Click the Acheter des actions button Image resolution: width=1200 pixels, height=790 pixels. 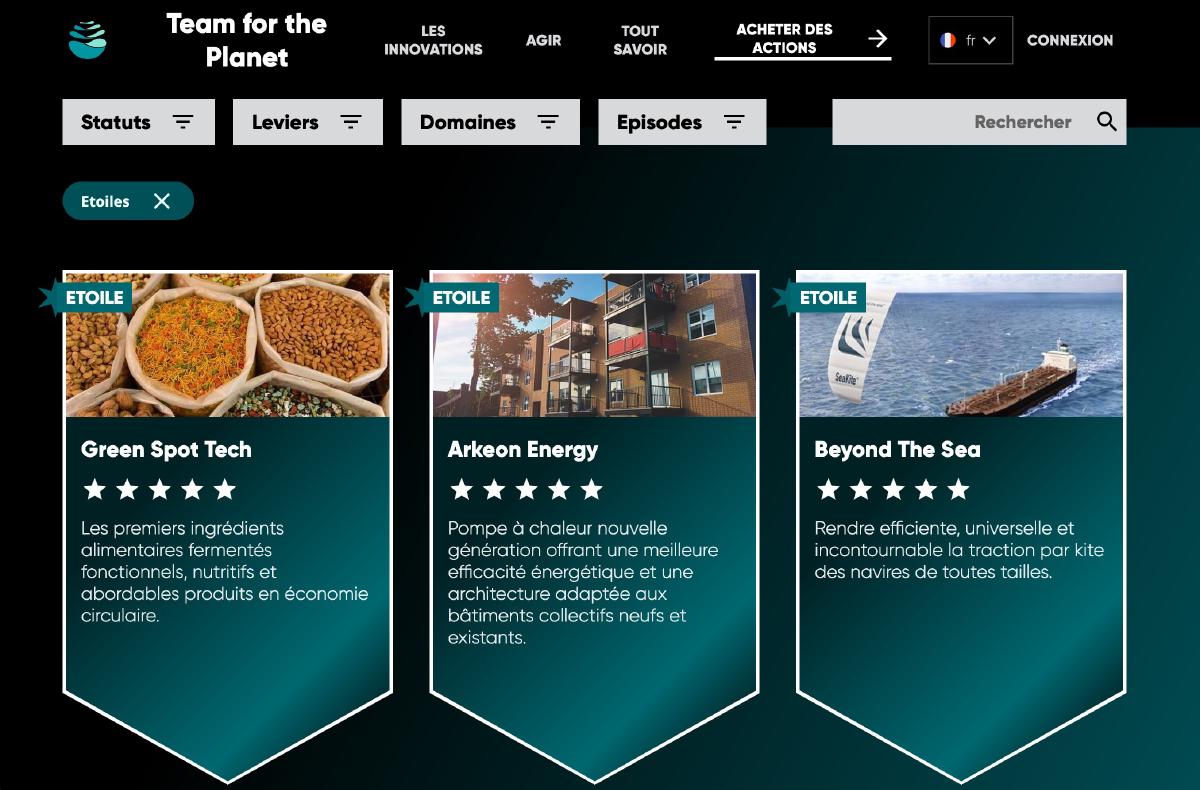point(802,39)
